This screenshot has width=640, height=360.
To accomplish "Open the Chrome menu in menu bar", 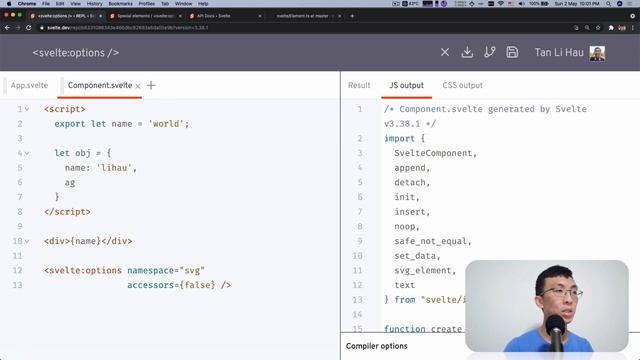I will point(27,4).
